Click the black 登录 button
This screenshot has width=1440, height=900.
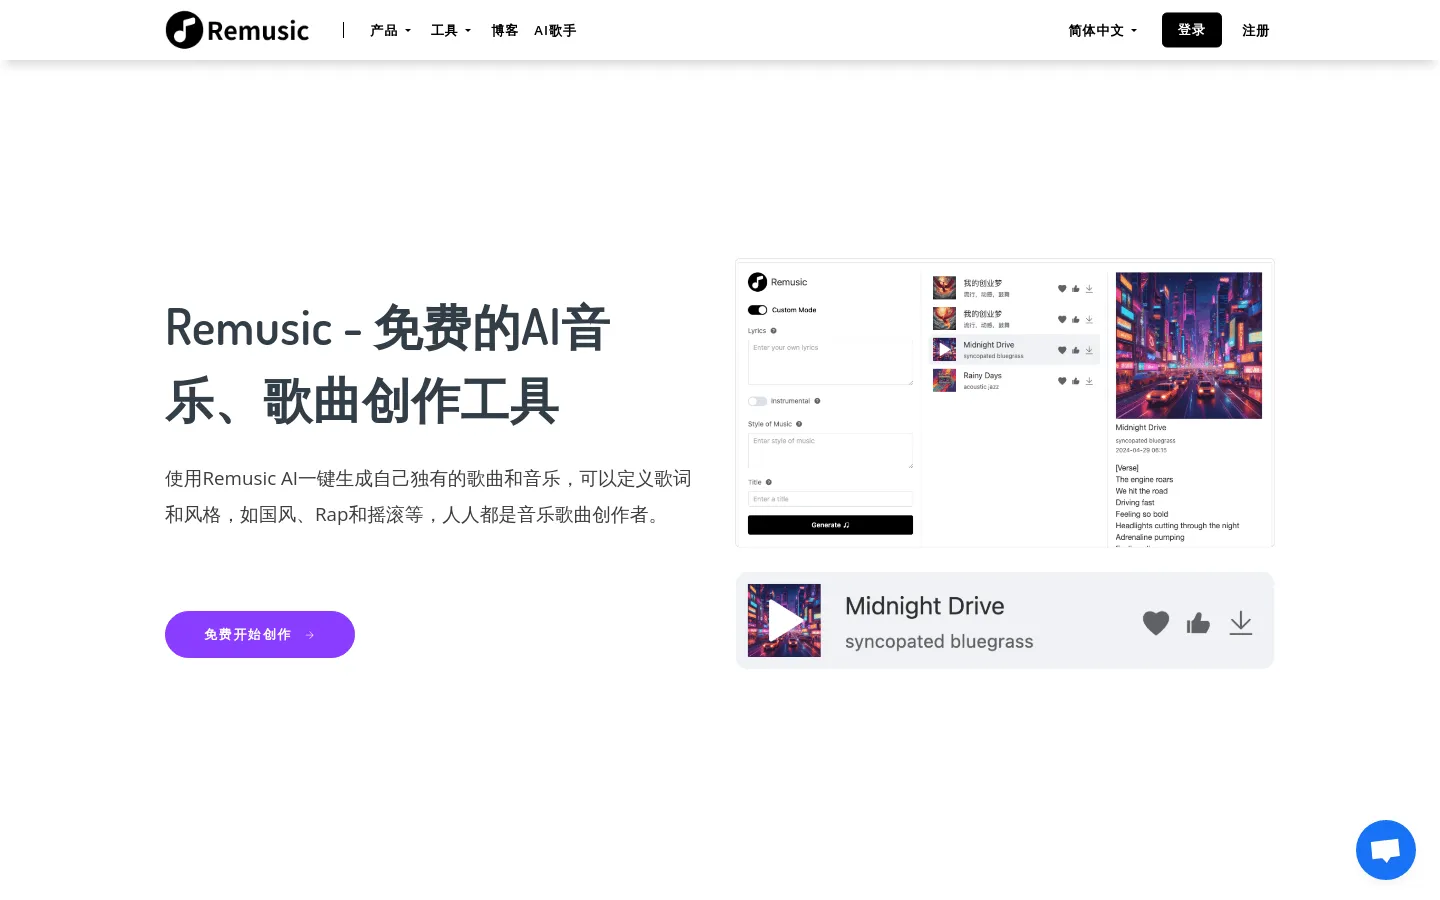coord(1192,30)
